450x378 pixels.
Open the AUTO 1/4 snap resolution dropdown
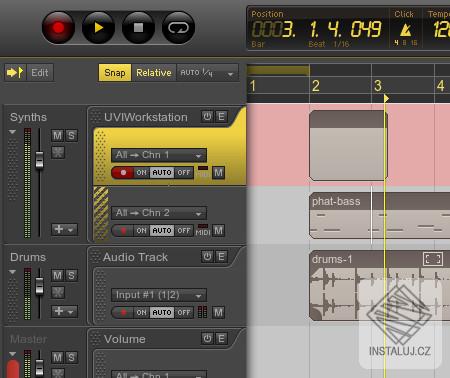(x=208, y=73)
